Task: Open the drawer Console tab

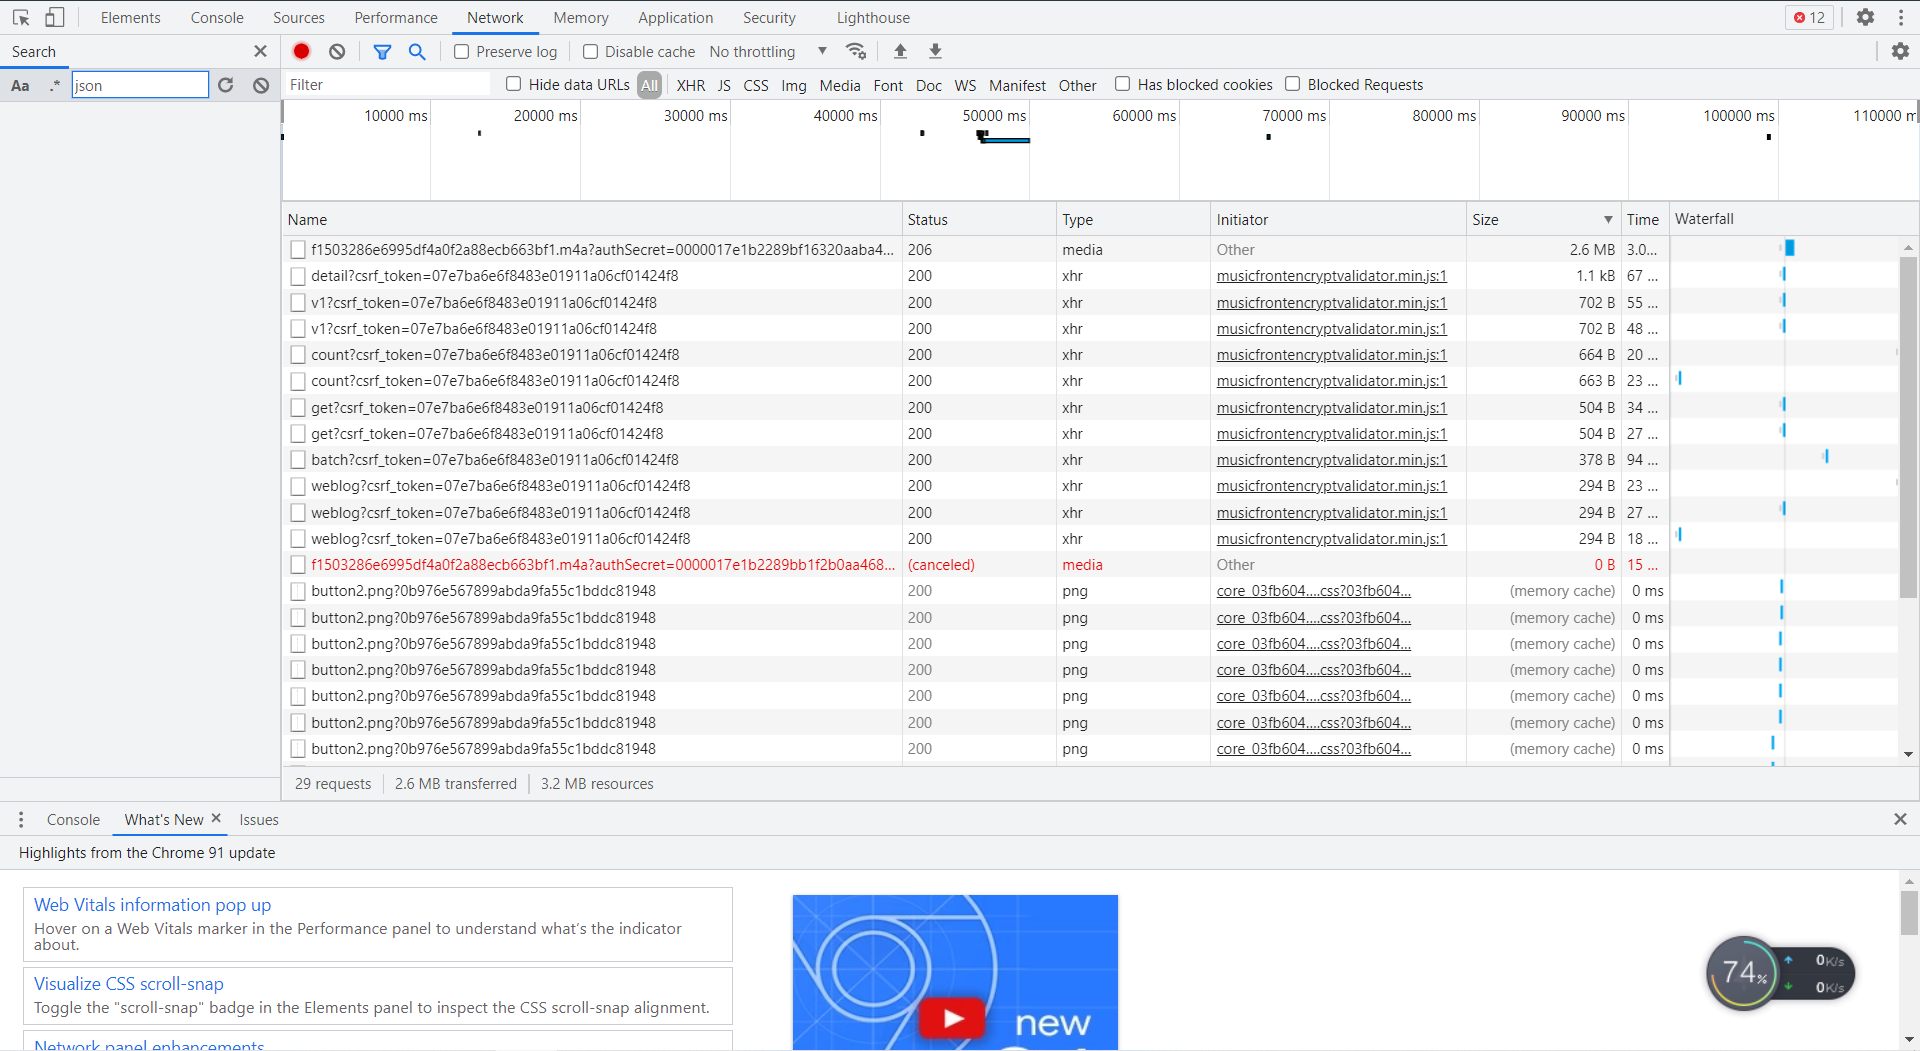Action: pos(73,819)
